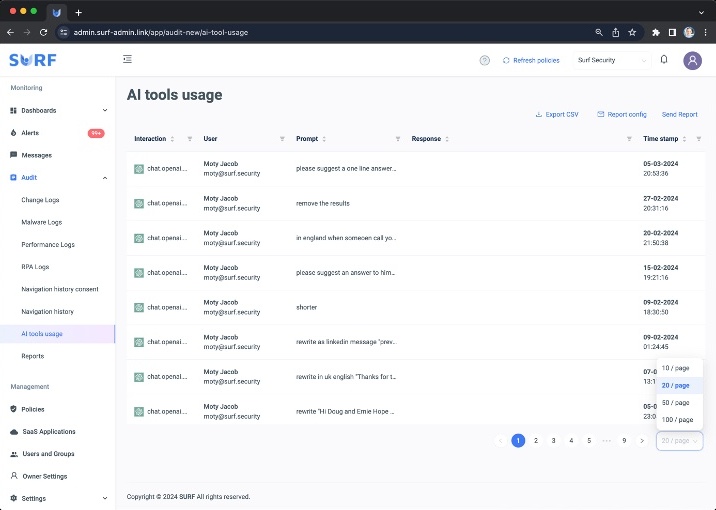The image size is (716, 510).
Task: Select 50 / page option
Action: coord(679,403)
